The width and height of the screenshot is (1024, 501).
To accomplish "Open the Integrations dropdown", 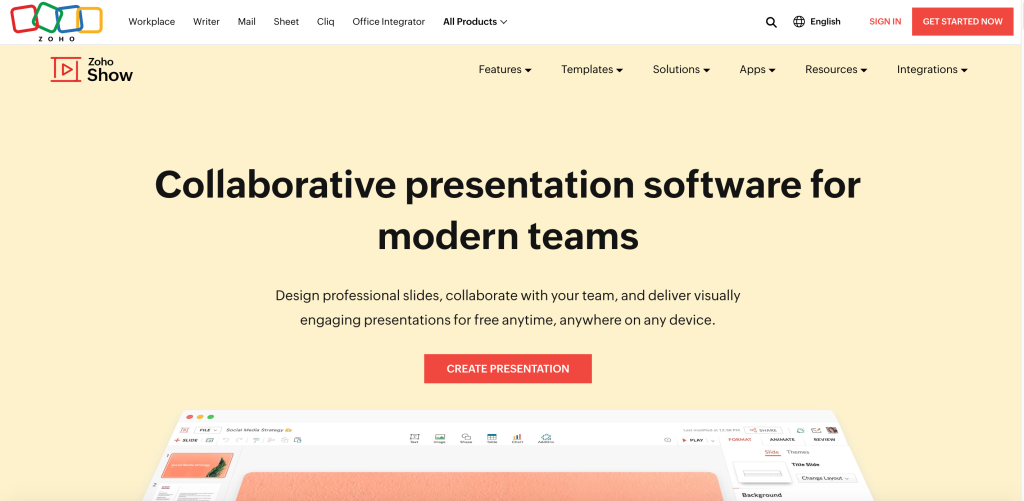I will (932, 70).
